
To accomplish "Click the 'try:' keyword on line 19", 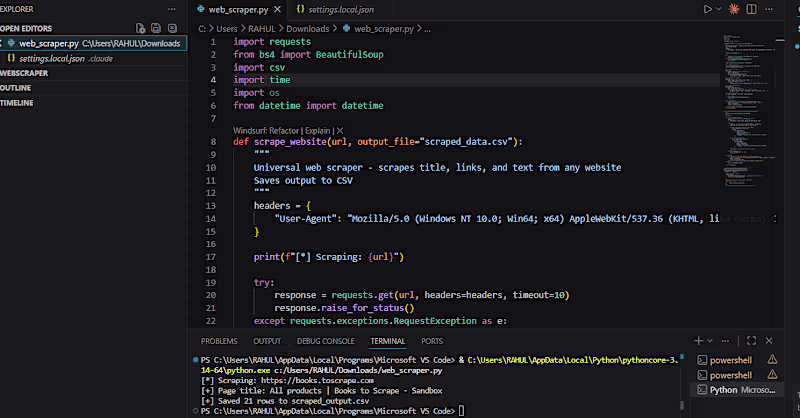I will pyautogui.click(x=264, y=283).
